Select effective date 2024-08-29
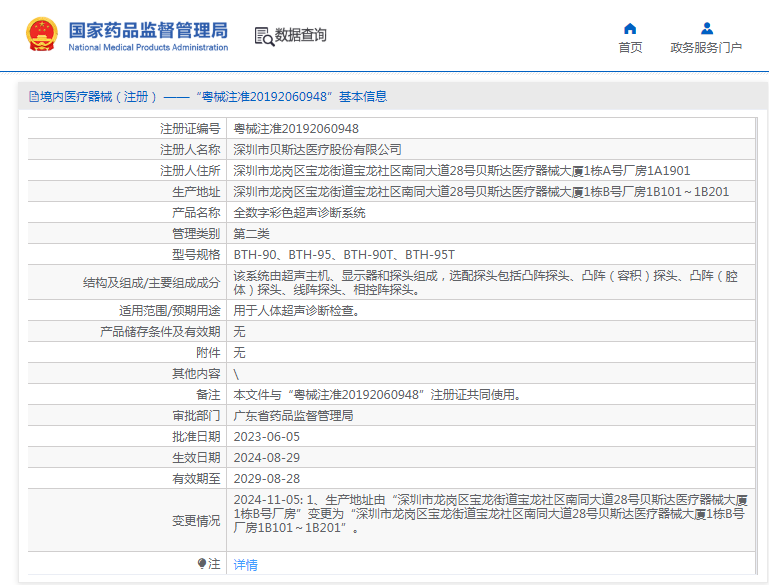 pos(266,458)
